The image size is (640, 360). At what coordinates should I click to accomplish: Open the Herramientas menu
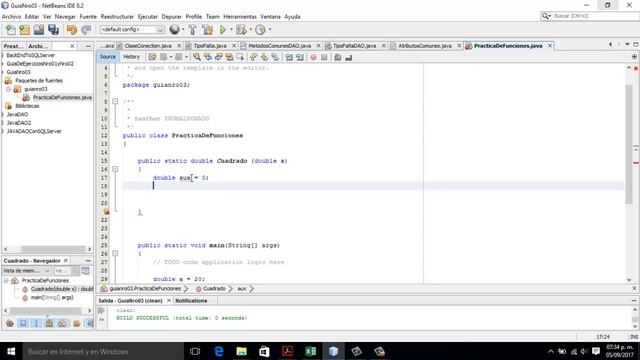click(240, 16)
